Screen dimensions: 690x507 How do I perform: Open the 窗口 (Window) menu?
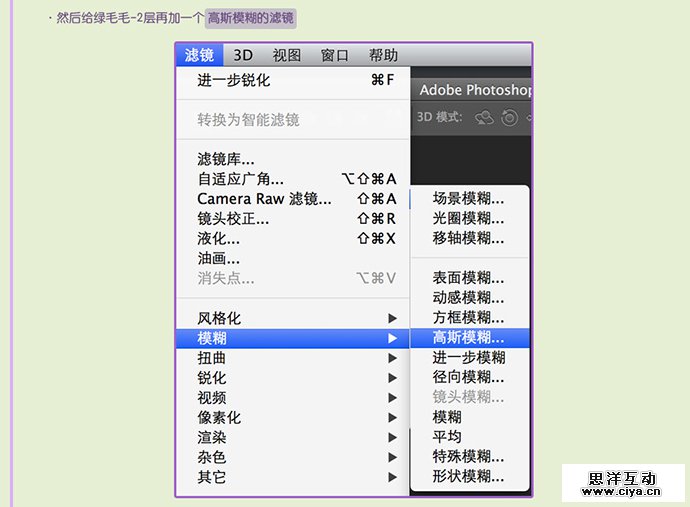pos(335,55)
